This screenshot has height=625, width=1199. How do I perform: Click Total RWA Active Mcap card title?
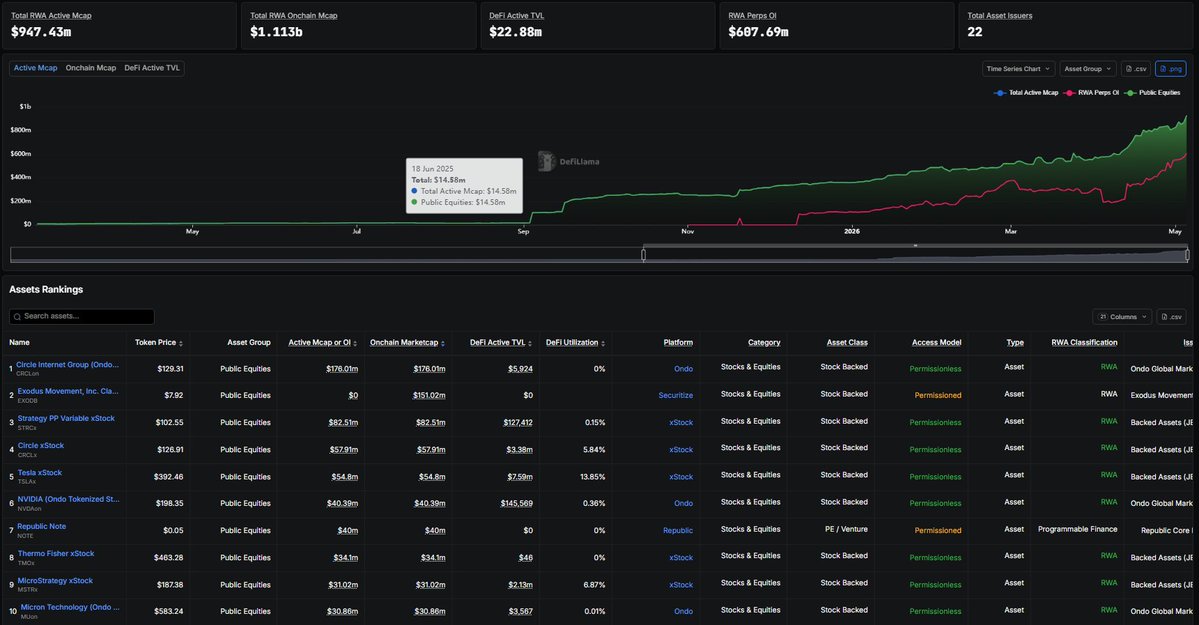pyautogui.click(x=51, y=15)
